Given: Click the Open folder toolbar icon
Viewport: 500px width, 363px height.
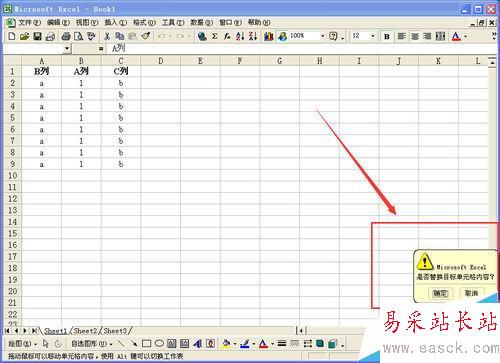Looking at the screenshot, I should click(24, 36).
